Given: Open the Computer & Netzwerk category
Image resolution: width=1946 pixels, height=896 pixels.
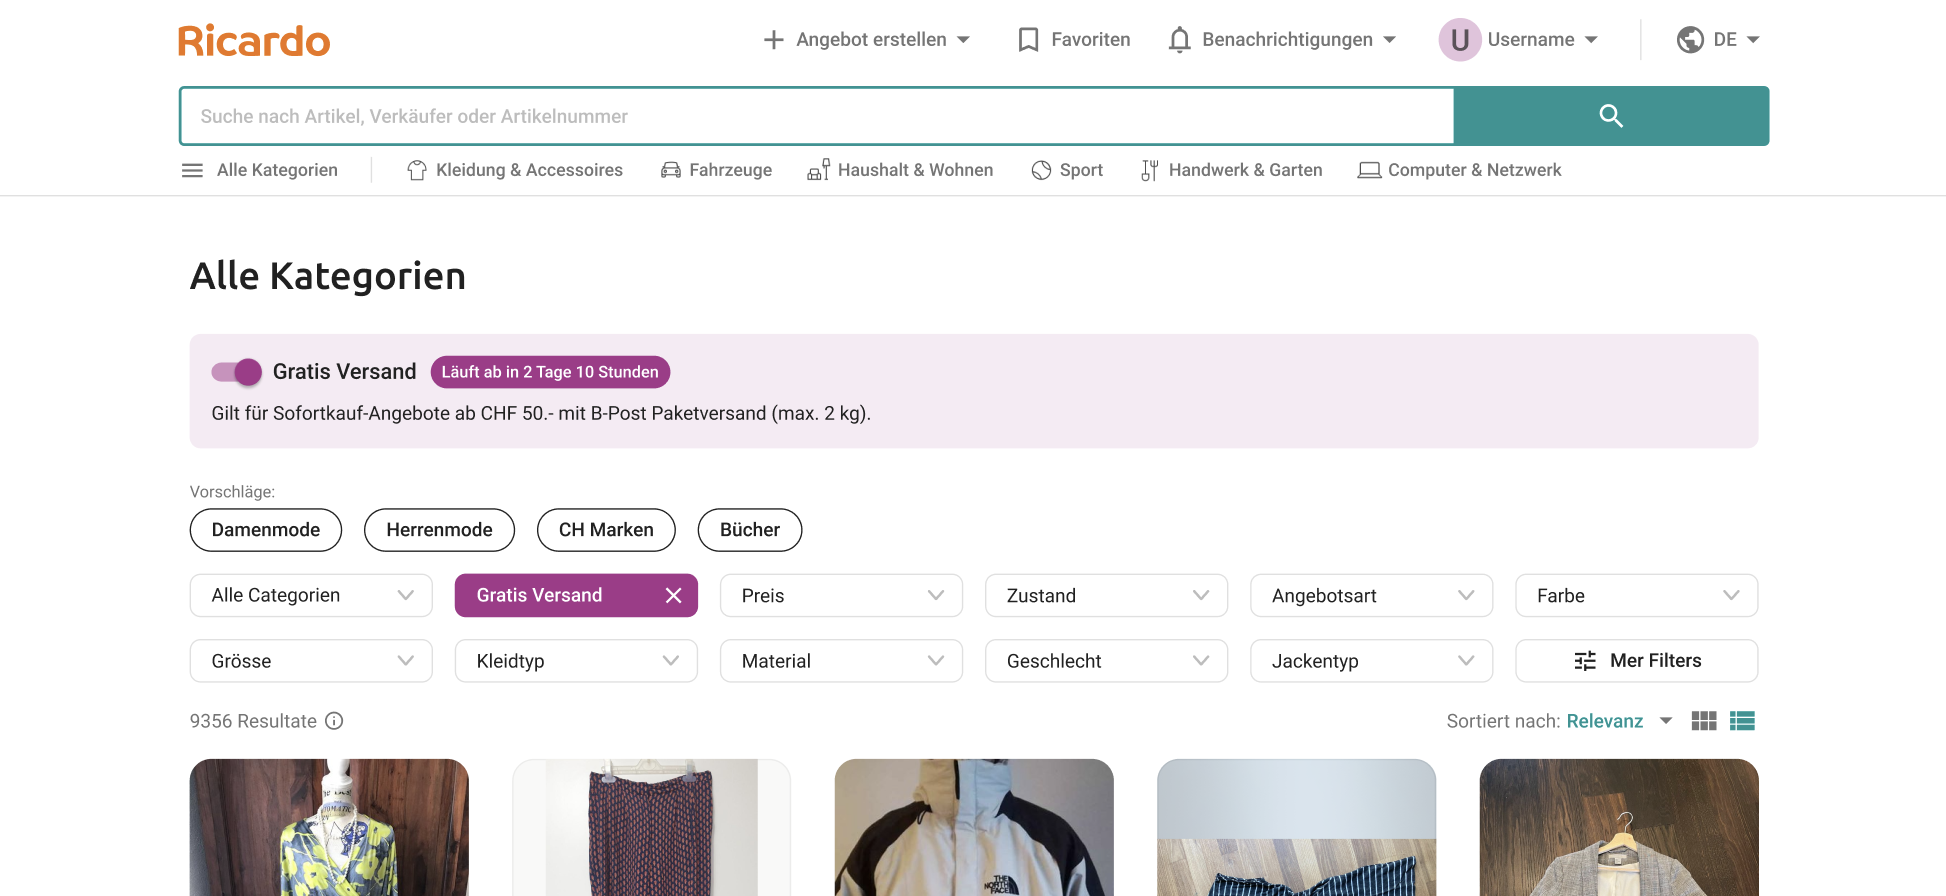Looking at the screenshot, I should [x=1459, y=170].
